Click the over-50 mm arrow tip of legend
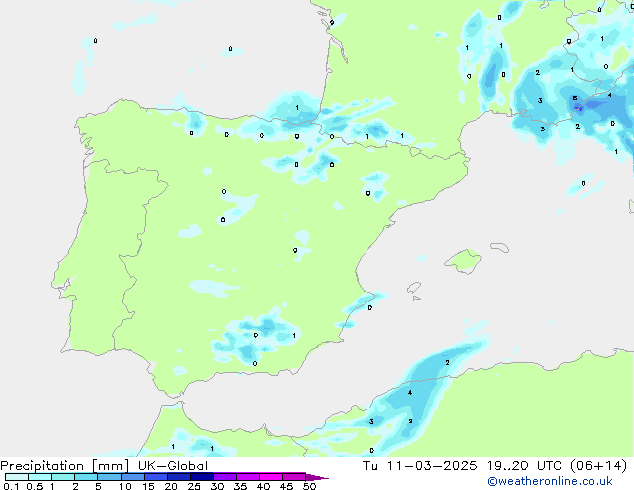Screen dimensions: 634x490 point(317,477)
